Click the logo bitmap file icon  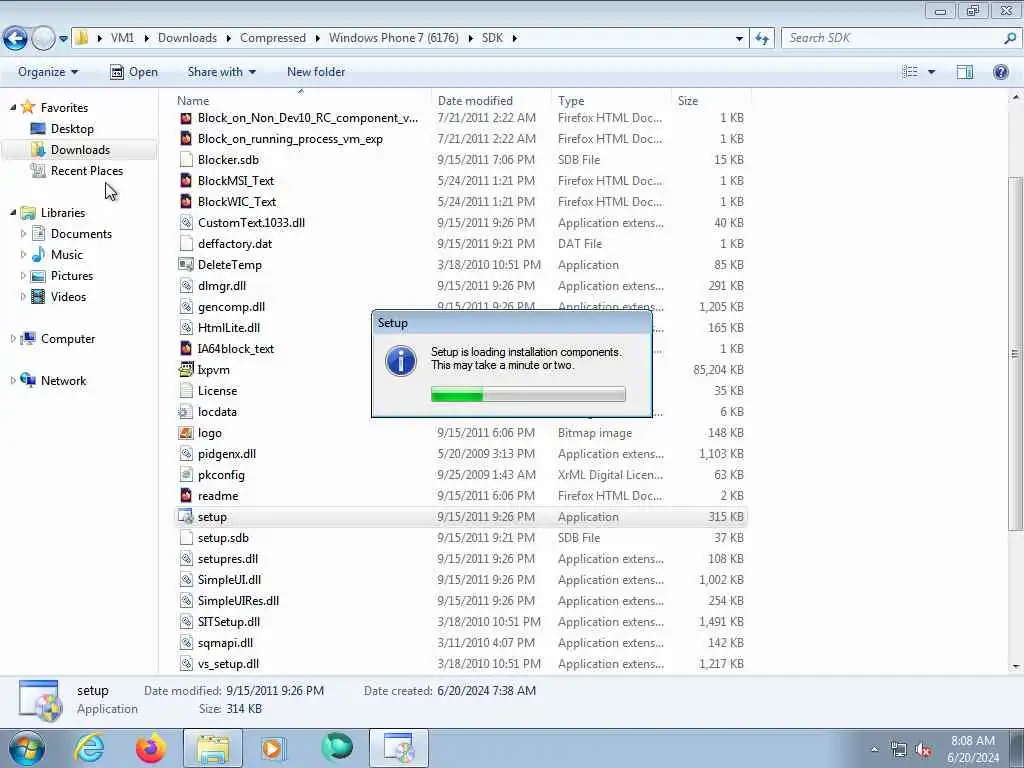coord(186,432)
